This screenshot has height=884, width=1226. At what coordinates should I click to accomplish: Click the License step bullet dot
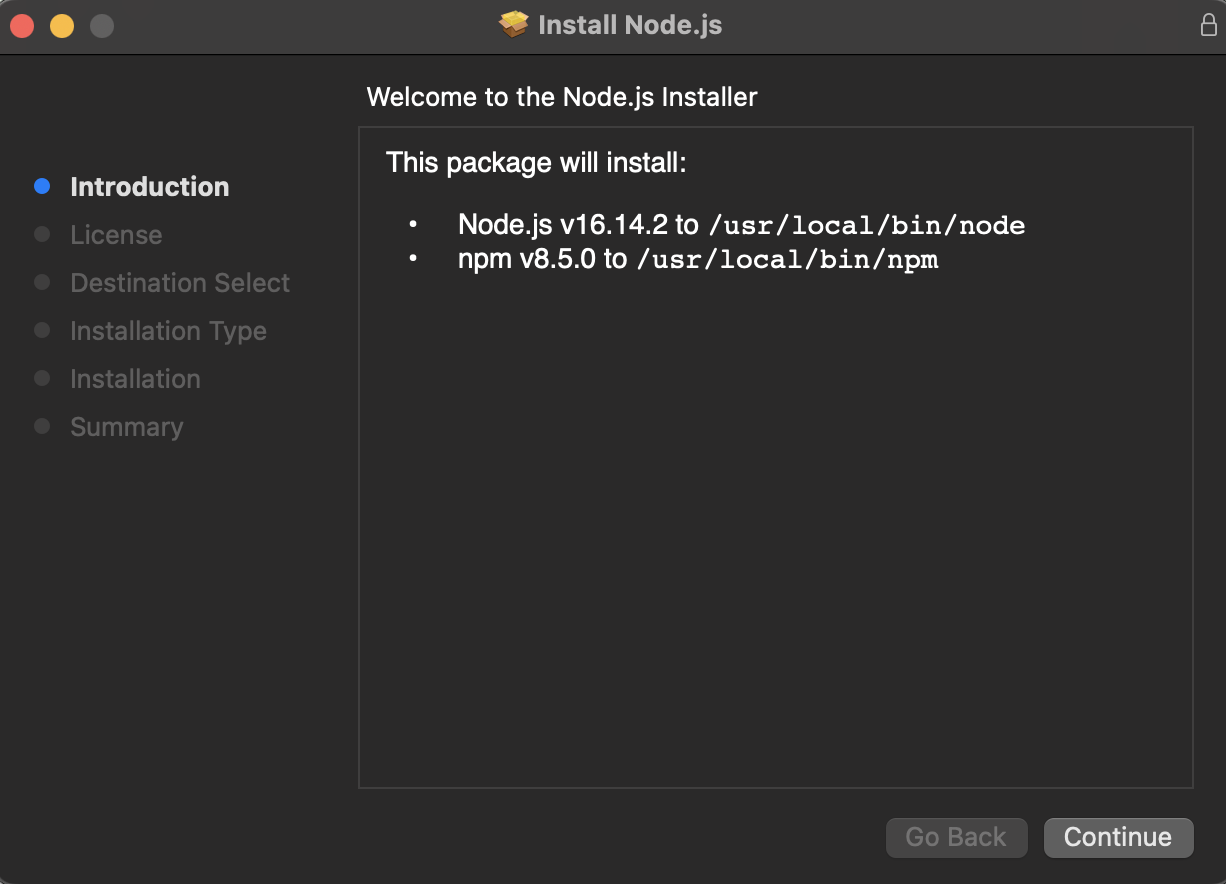pyautogui.click(x=42, y=234)
